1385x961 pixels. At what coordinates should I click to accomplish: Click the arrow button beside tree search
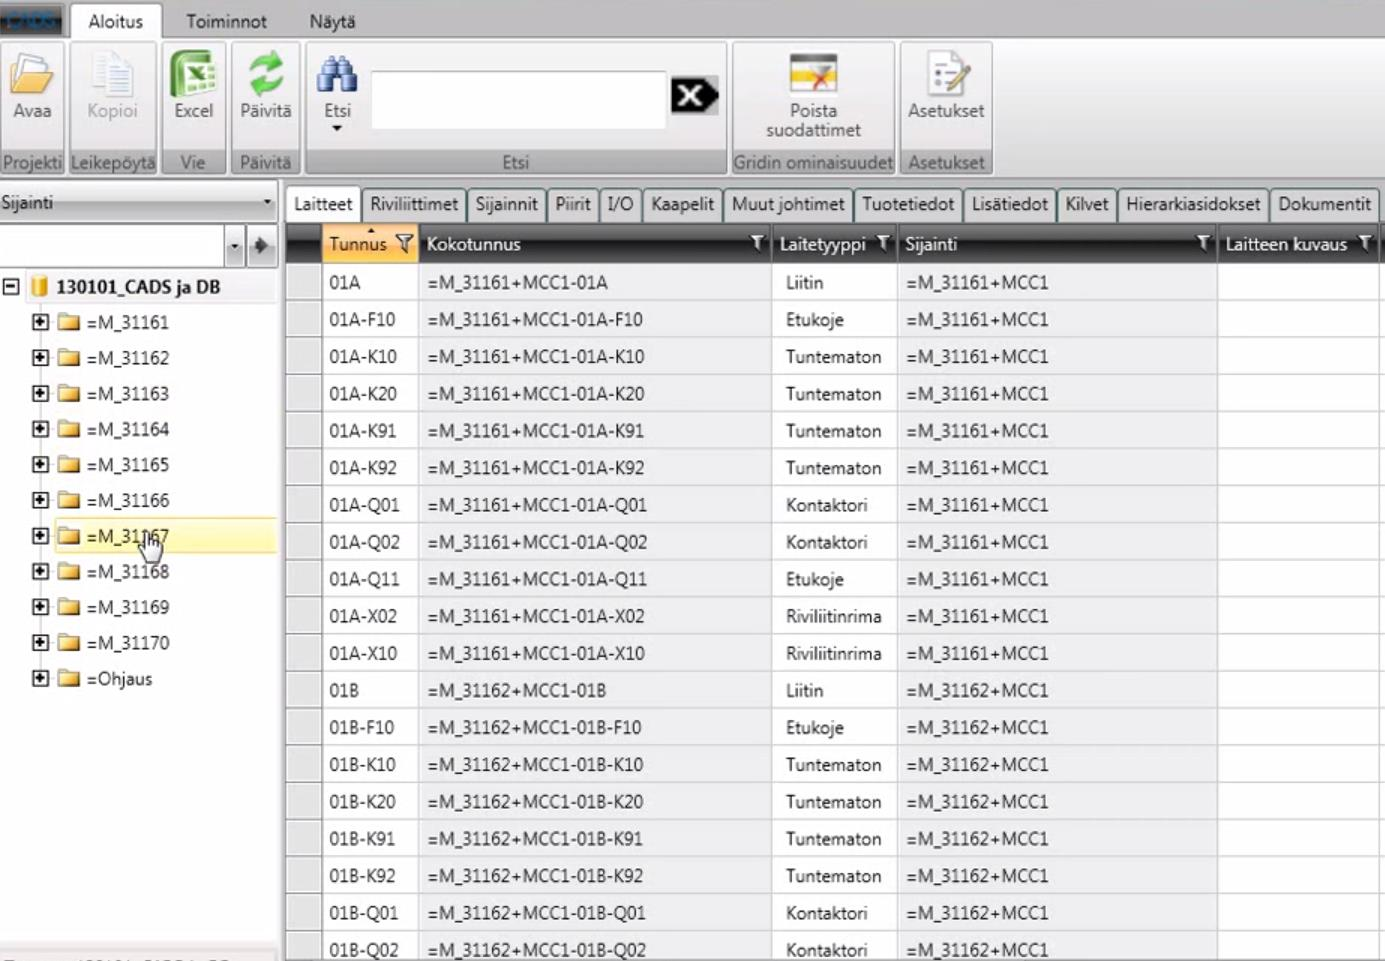click(x=261, y=245)
